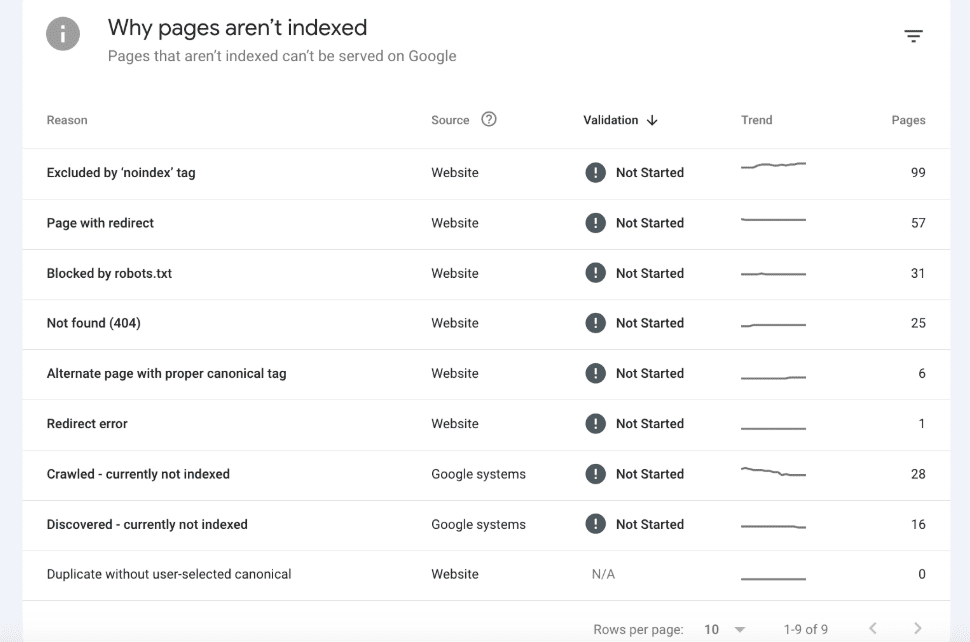Select the Trend column header

coord(756,120)
